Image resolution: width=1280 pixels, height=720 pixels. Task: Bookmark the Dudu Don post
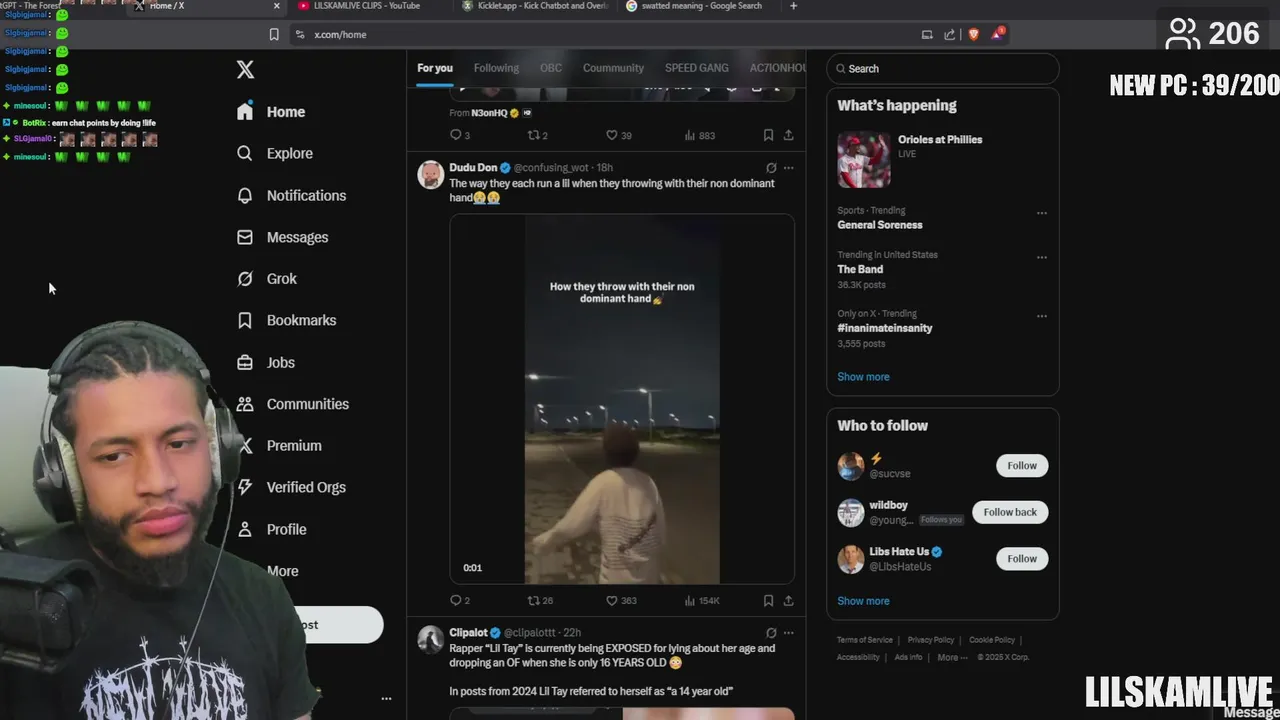pyautogui.click(x=768, y=600)
